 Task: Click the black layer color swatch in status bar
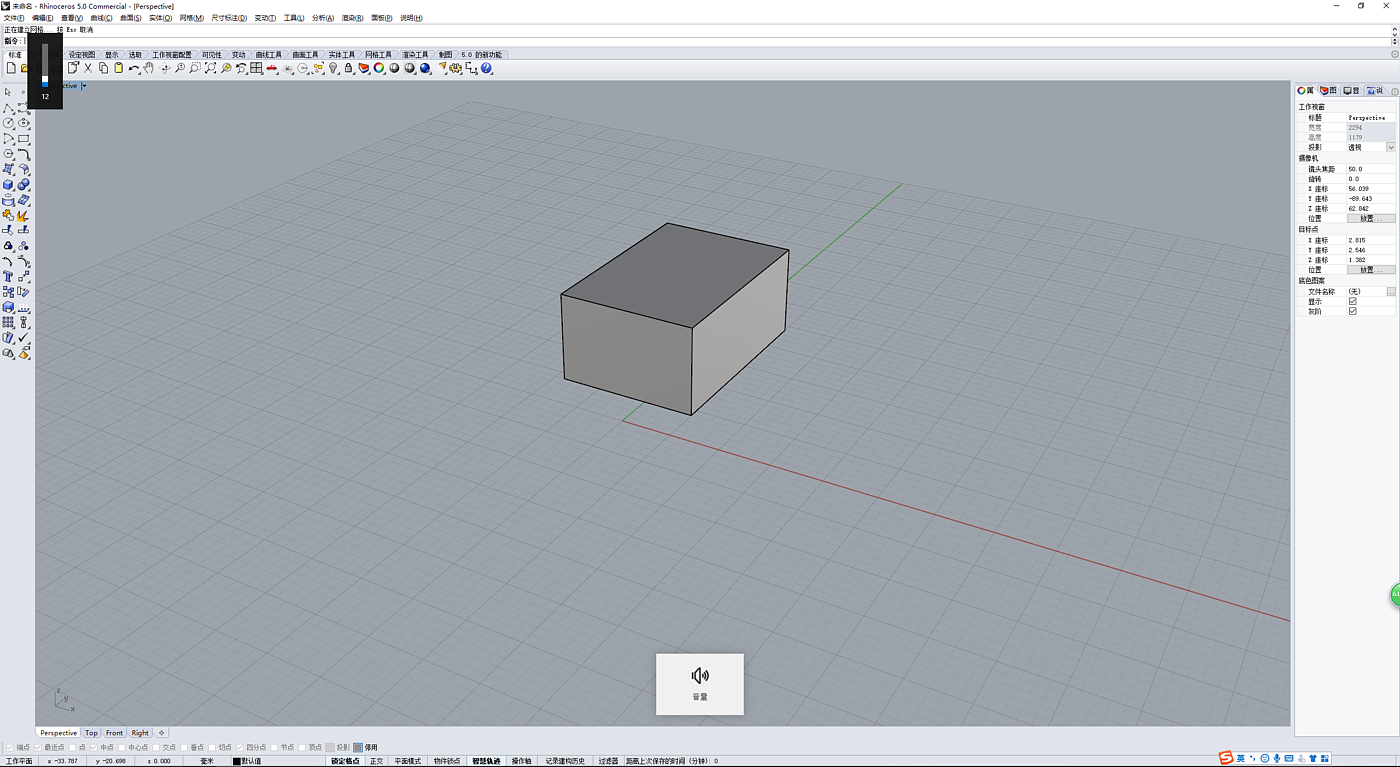237,761
